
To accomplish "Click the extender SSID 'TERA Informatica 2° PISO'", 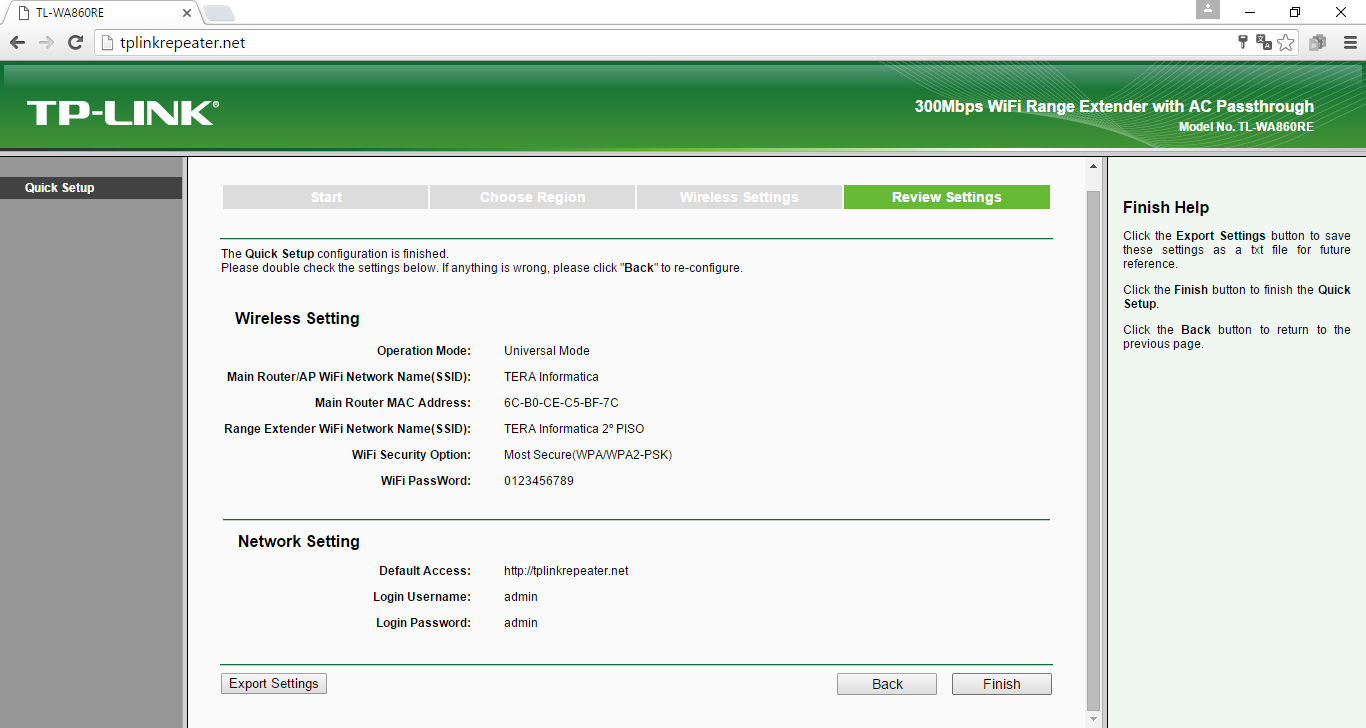I will (x=574, y=429).
